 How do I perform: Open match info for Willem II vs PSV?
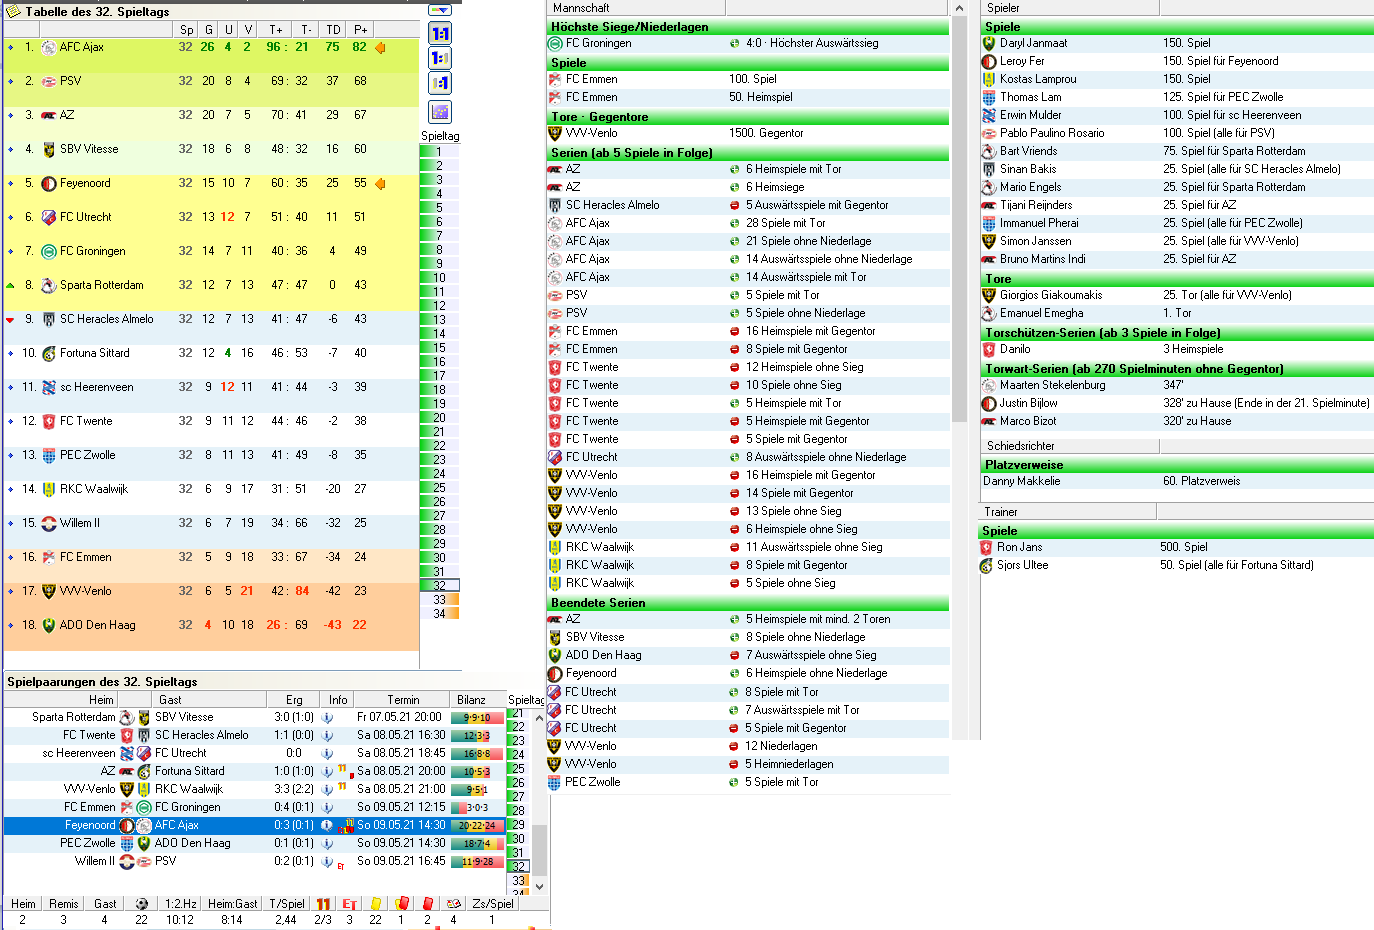(327, 861)
